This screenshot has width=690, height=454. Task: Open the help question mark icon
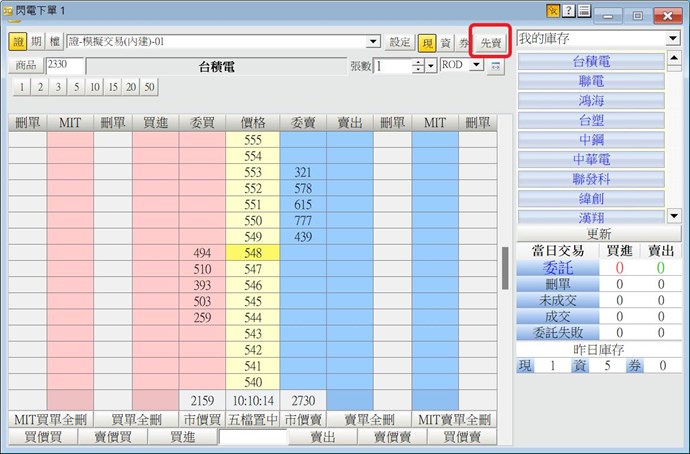pyautogui.click(x=569, y=12)
